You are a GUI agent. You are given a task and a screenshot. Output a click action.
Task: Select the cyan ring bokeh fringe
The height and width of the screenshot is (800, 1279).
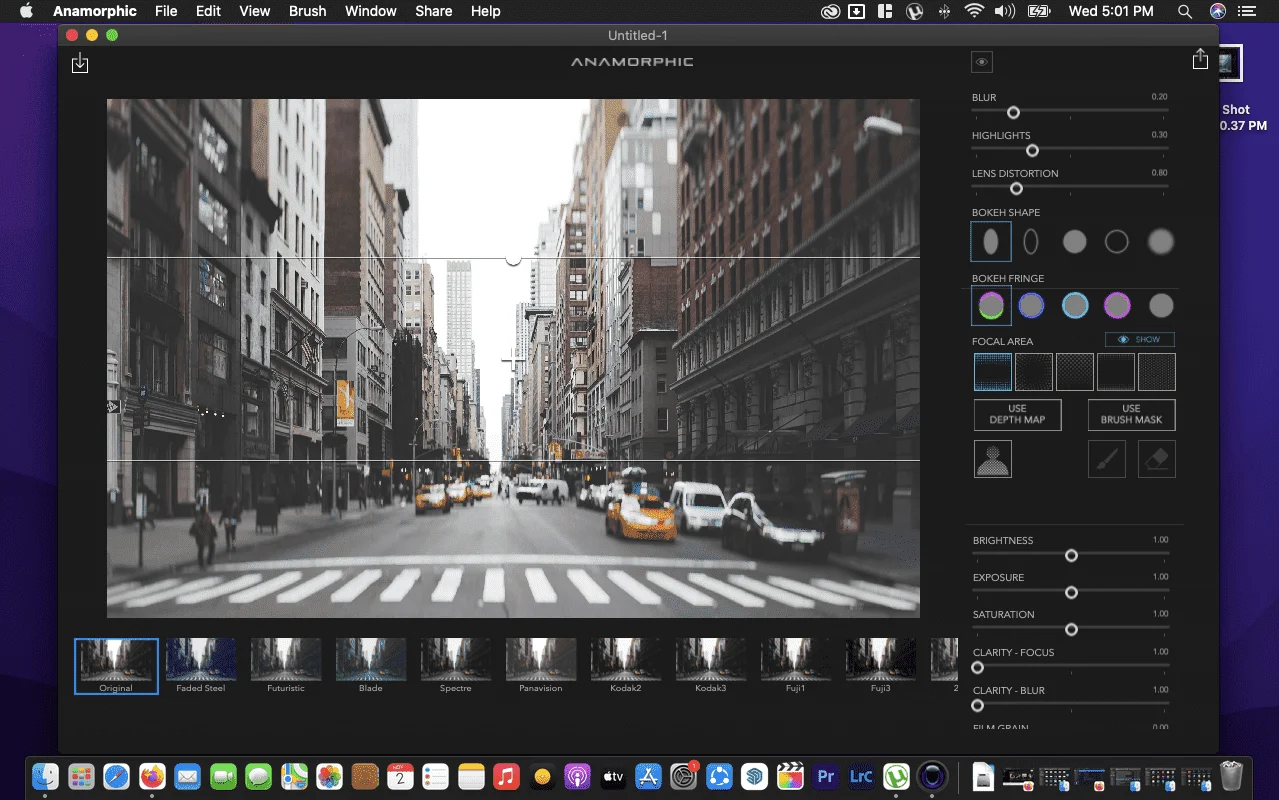1075,306
